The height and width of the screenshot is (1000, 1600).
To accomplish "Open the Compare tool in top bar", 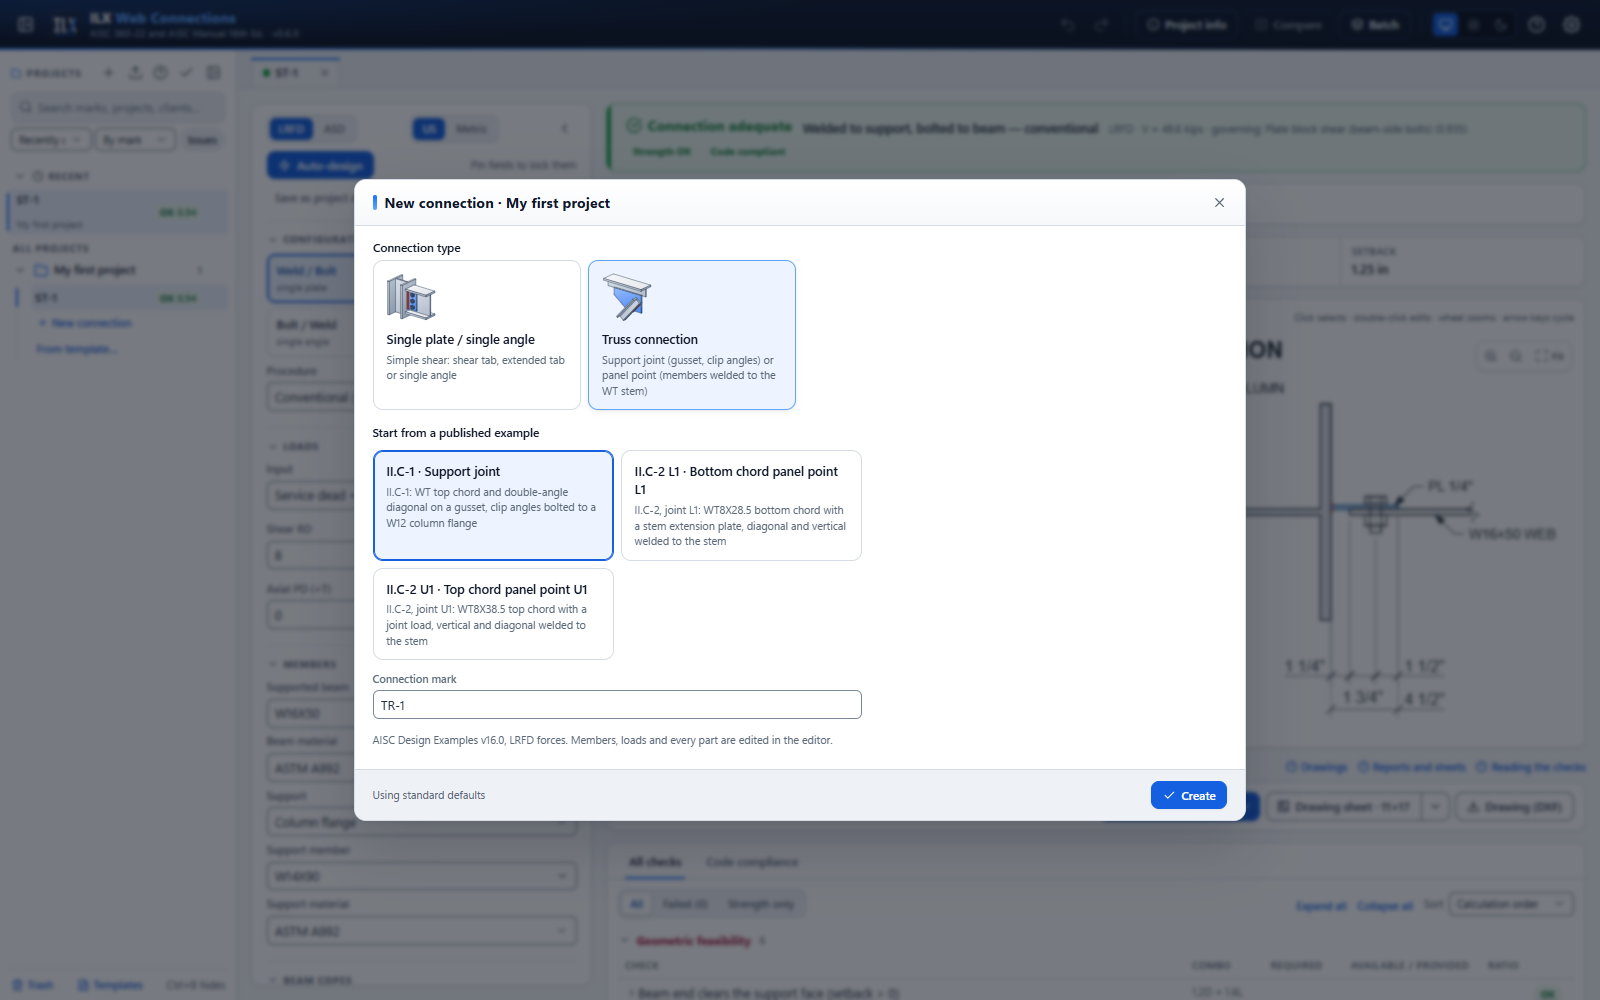I will point(1288,25).
